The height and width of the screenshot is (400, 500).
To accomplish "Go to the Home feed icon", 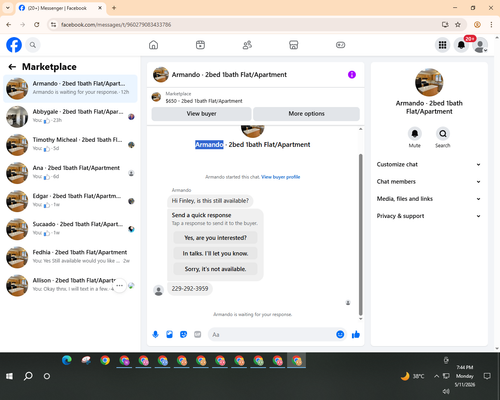I will pyautogui.click(x=153, y=45).
